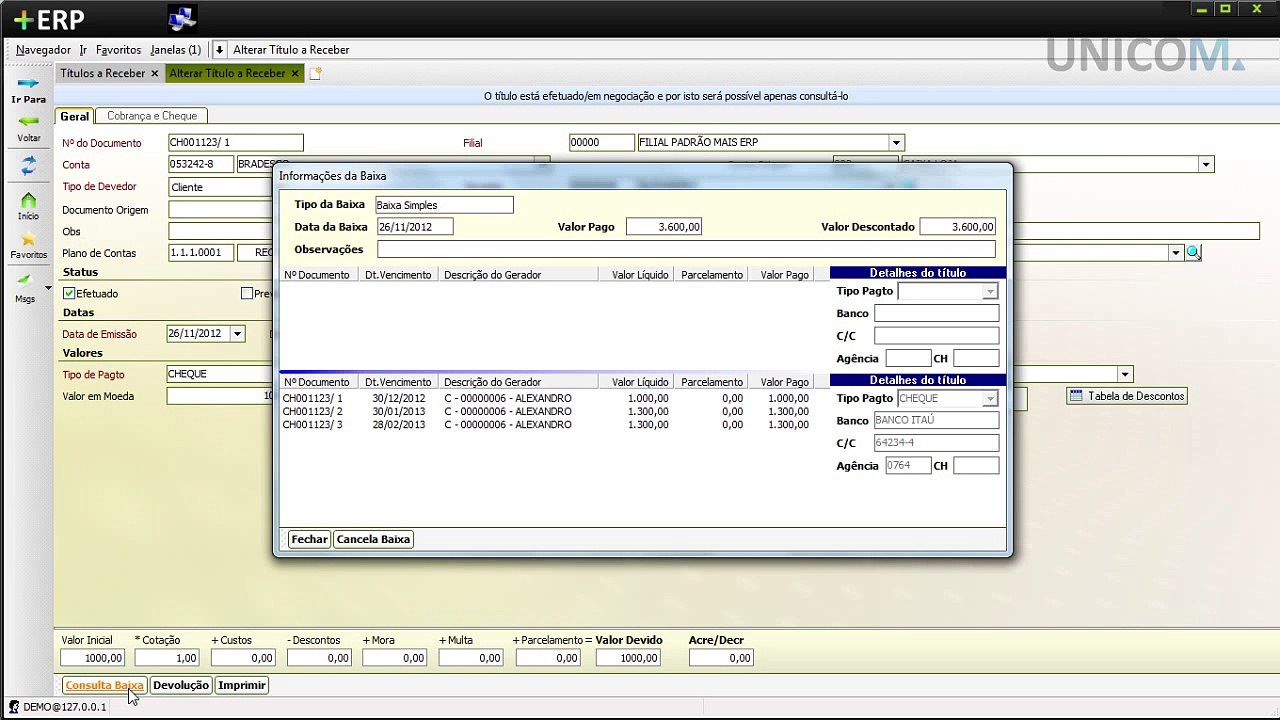1280x720 pixels.
Task: Close the Alterar Título a Receber tab
Action: (295, 74)
